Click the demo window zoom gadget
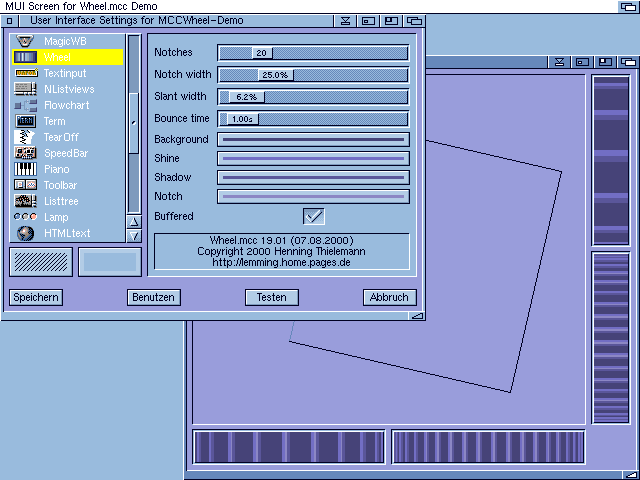This screenshot has width=640, height=480. [x=605, y=62]
